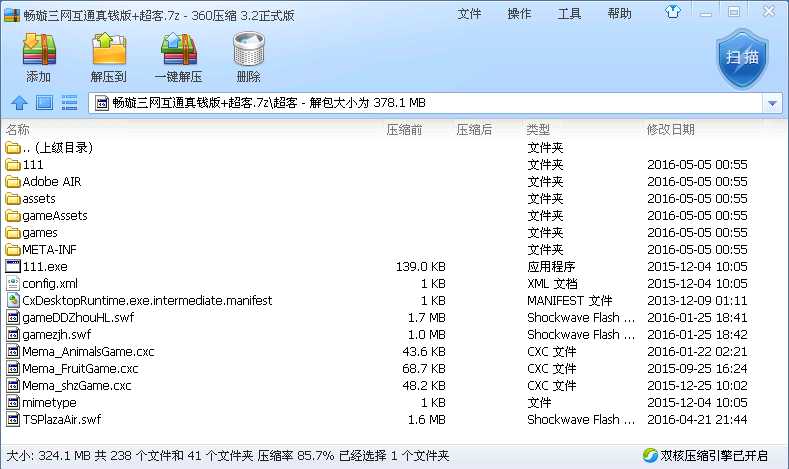This screenshot has width=789, height=469.
Task: Click the blue up-arrow parent directory icon
Action: (x=19, y=103)
